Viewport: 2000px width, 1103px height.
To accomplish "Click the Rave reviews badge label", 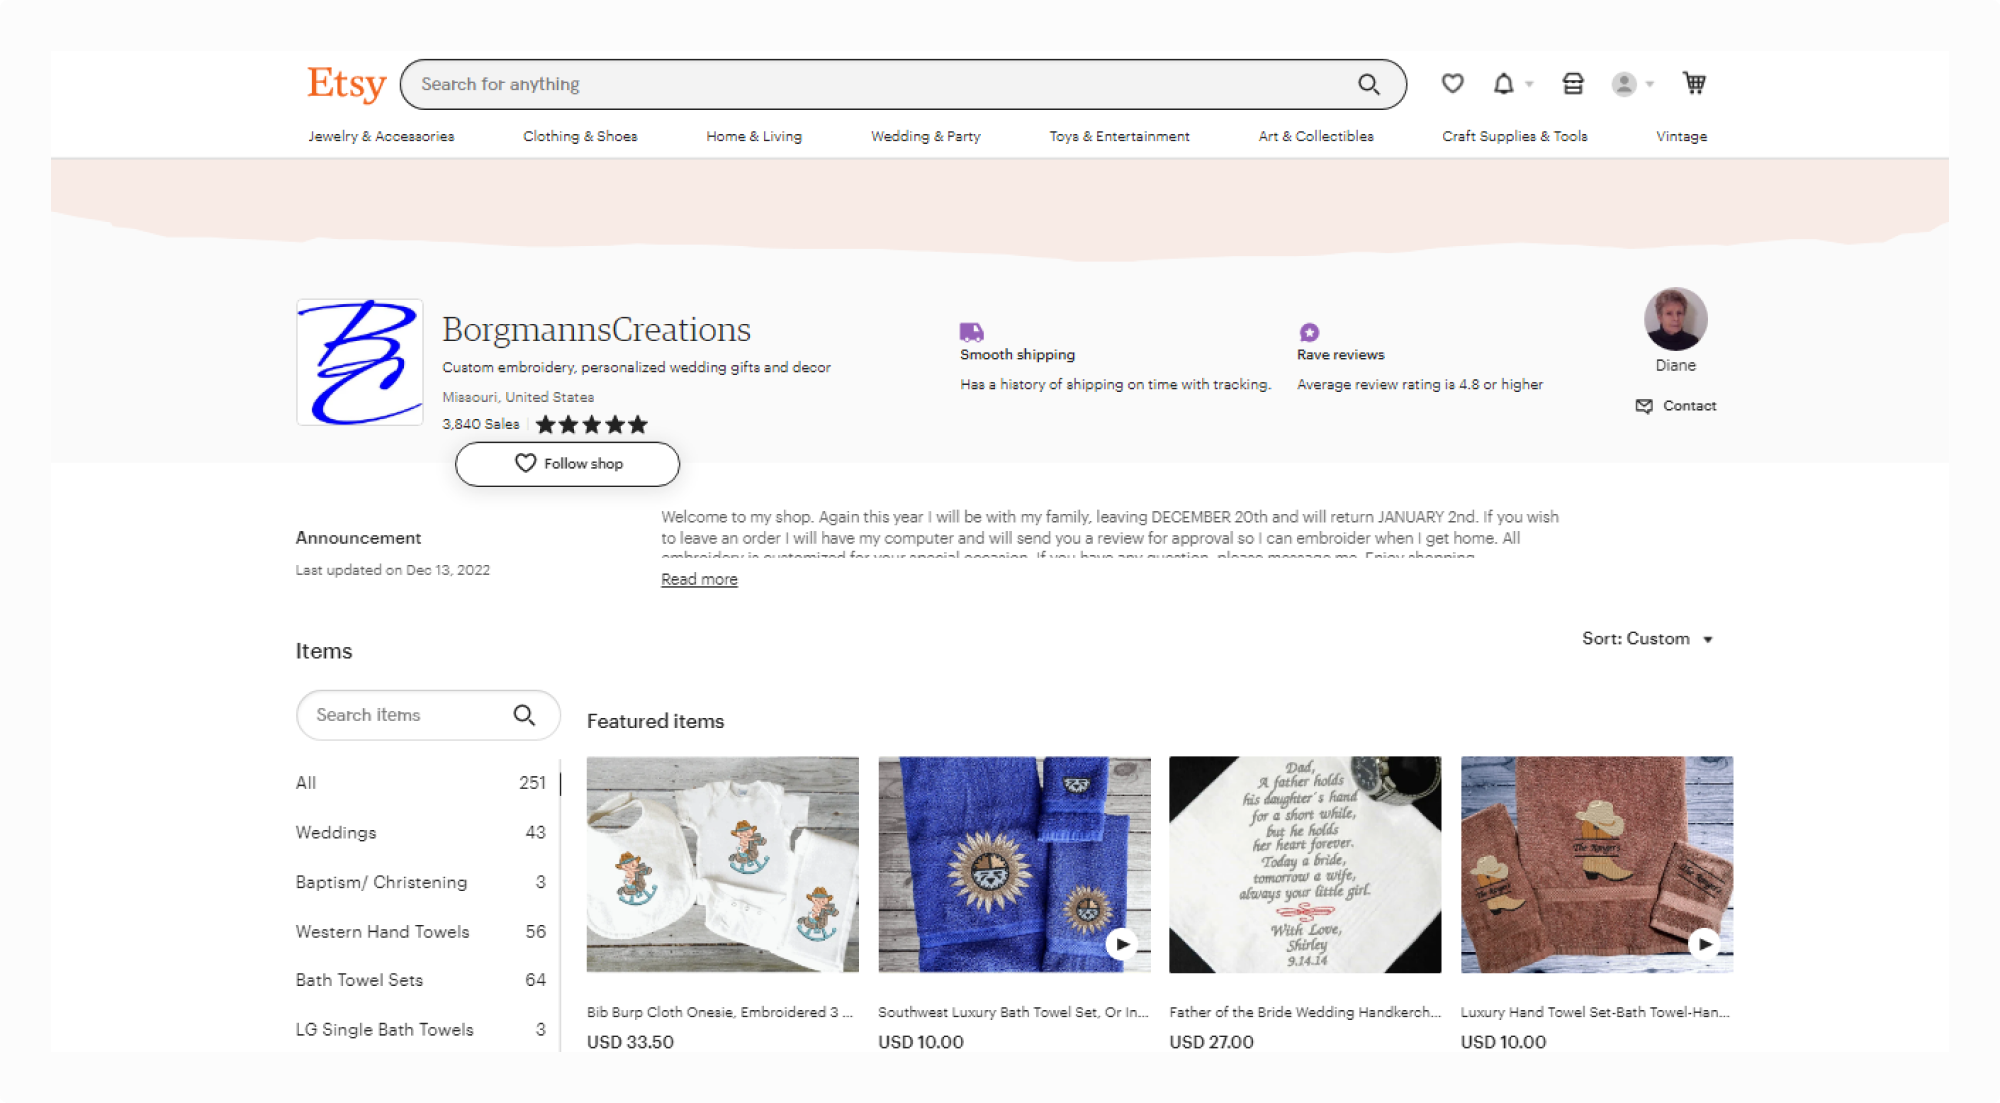I will 1340,355.
